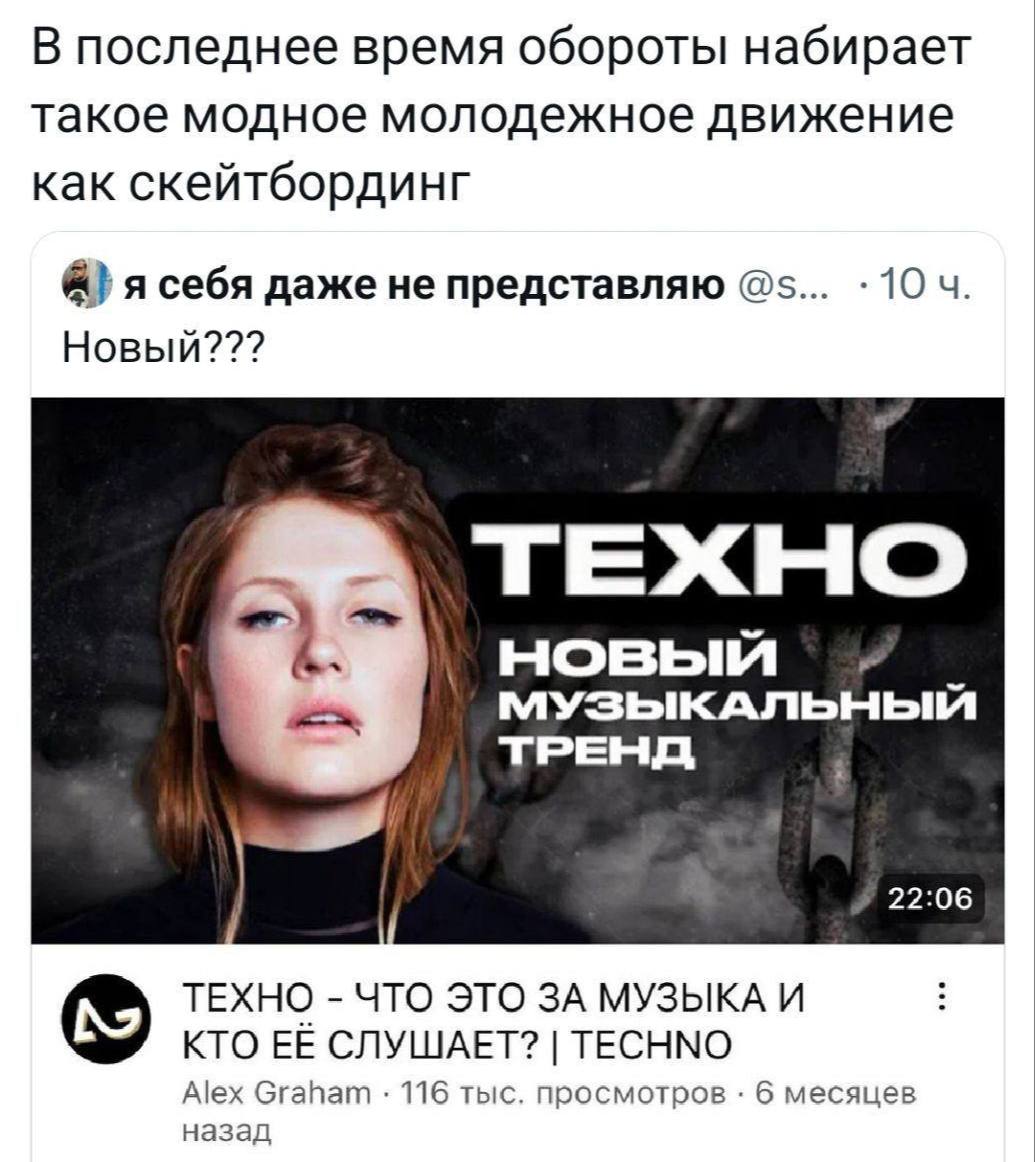This screenshot has height=1162, width=1035.
Task: Click the 22:06 duration badge
Action: click(x=930, y=899)
